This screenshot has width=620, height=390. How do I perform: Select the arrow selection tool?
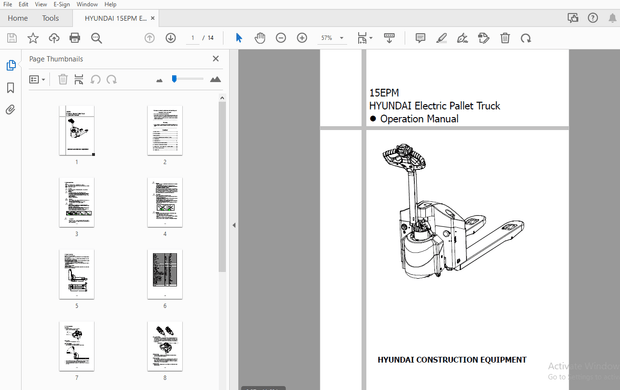pos(238,38)
